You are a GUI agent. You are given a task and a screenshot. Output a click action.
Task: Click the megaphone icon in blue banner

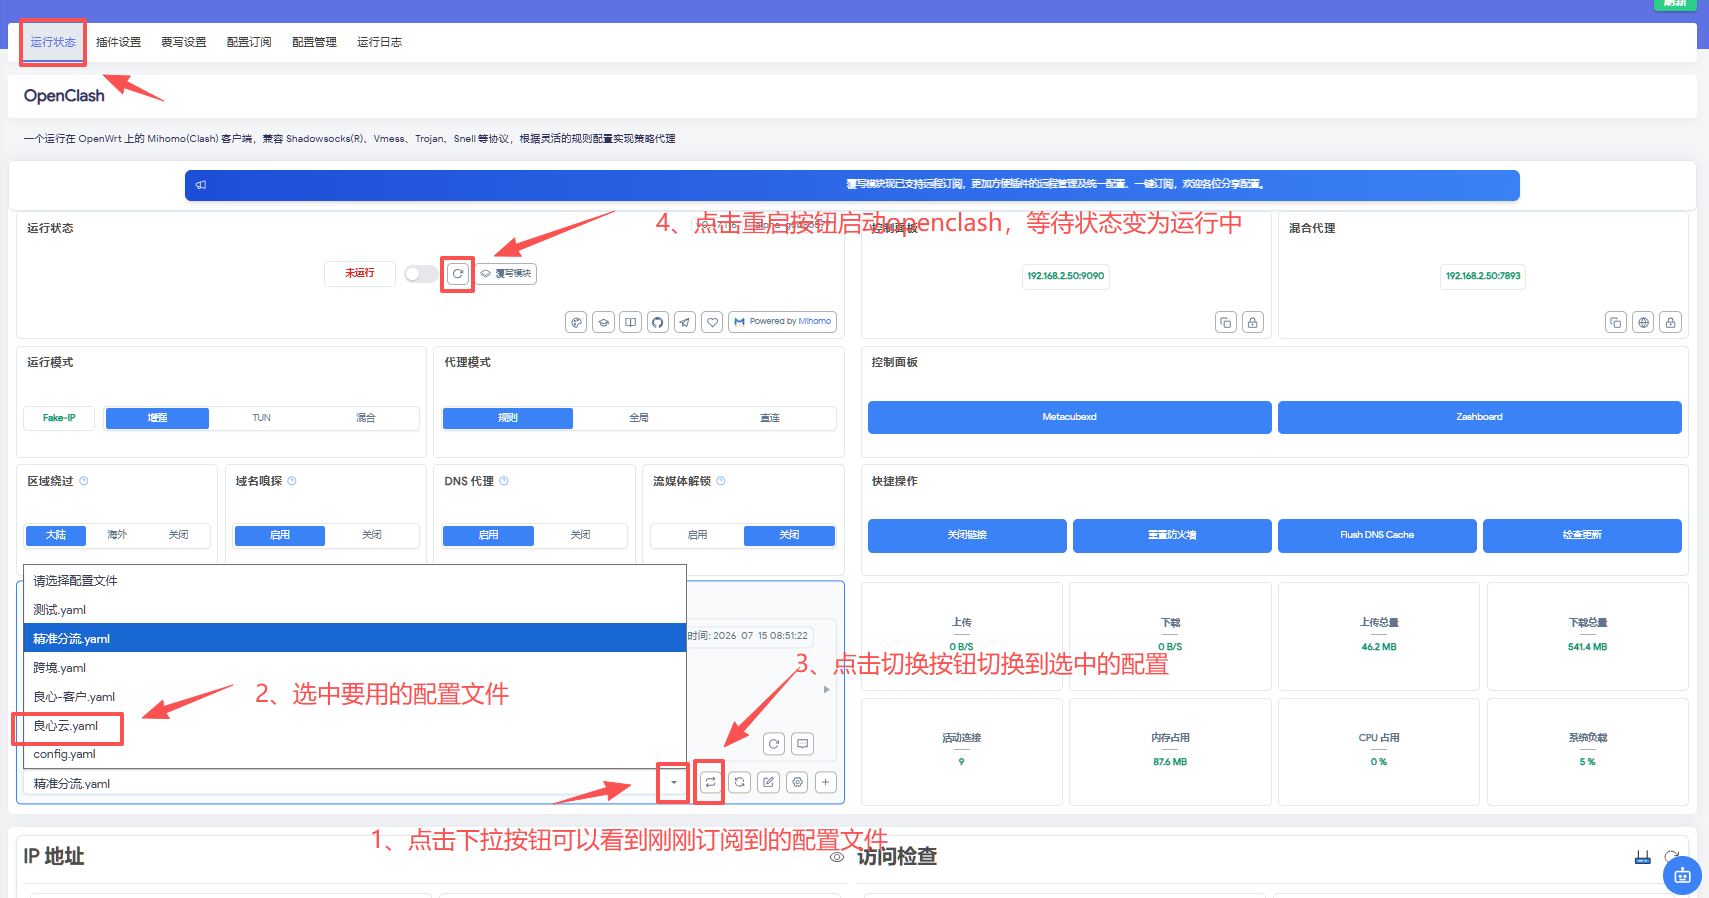(x=201, y=185)
